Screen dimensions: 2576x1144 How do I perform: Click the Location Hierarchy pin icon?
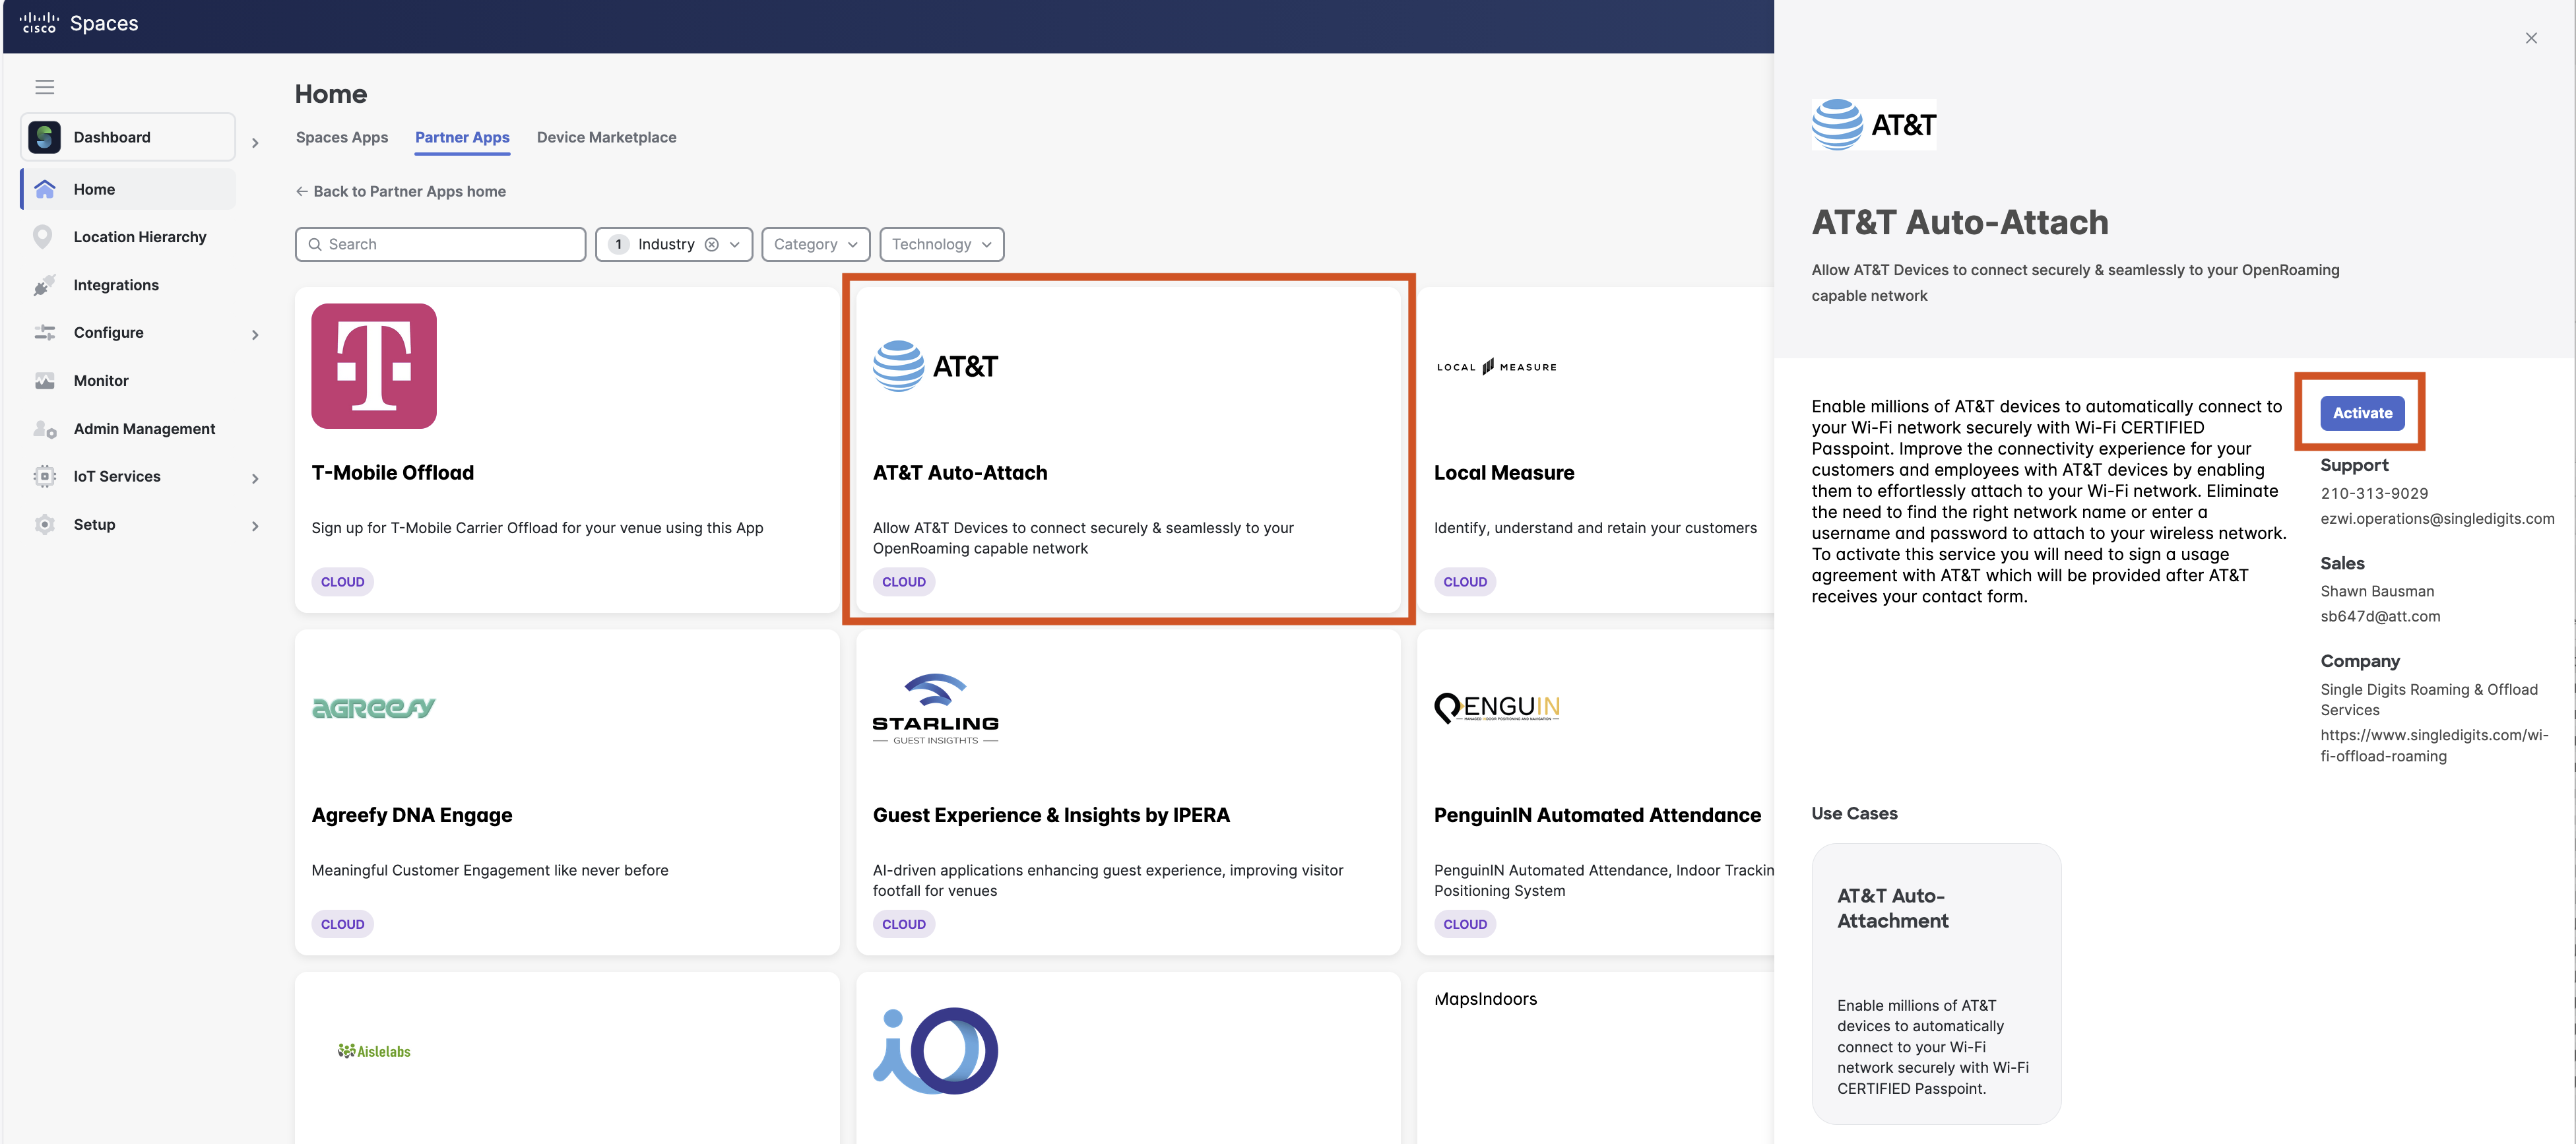43,237
